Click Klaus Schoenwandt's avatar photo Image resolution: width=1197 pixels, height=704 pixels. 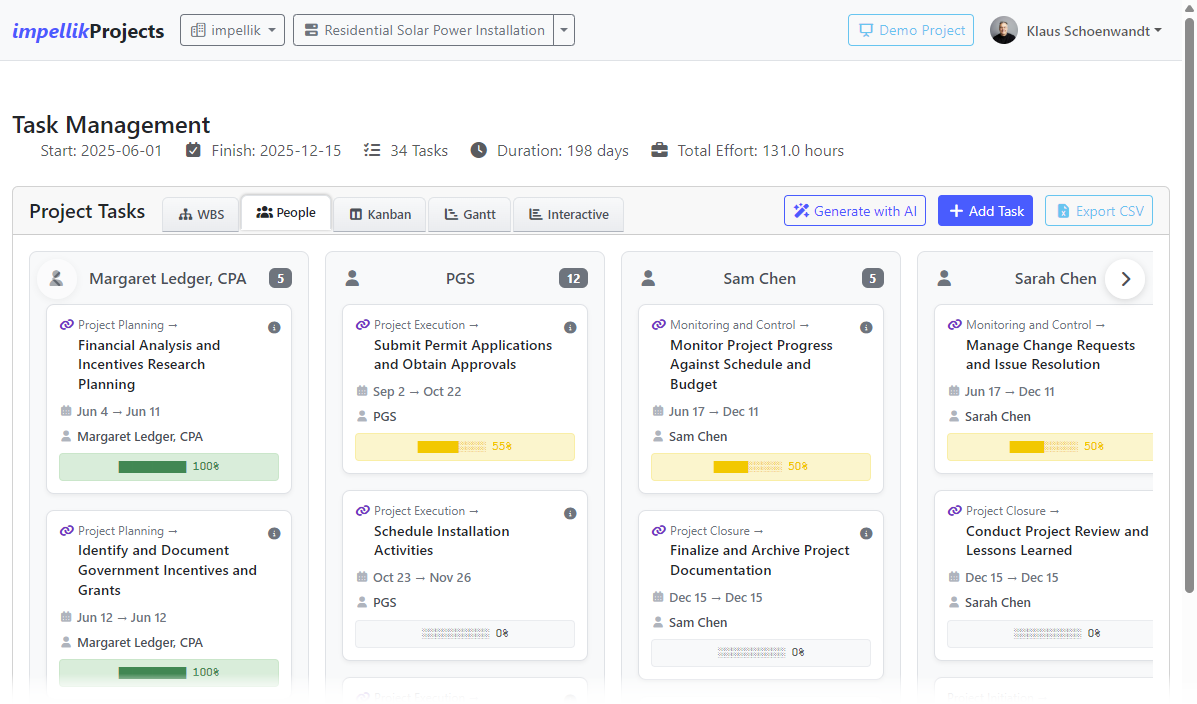1004,31
